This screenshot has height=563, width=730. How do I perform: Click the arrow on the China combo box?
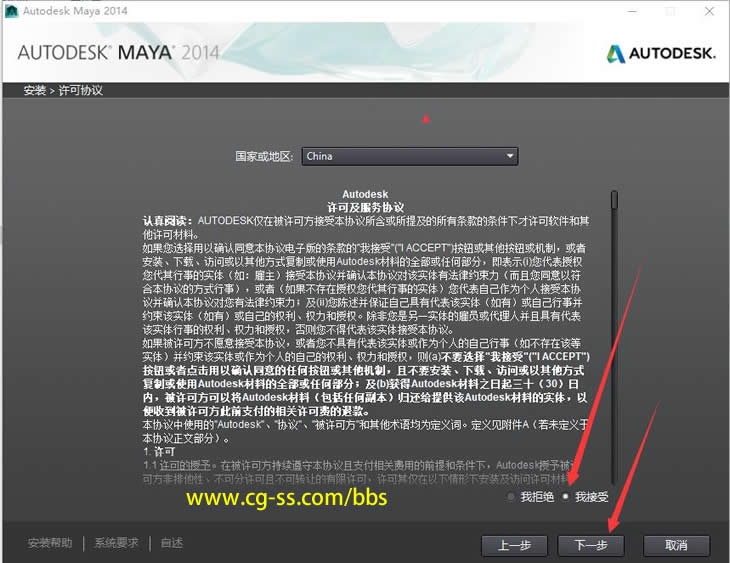[510, 156]
